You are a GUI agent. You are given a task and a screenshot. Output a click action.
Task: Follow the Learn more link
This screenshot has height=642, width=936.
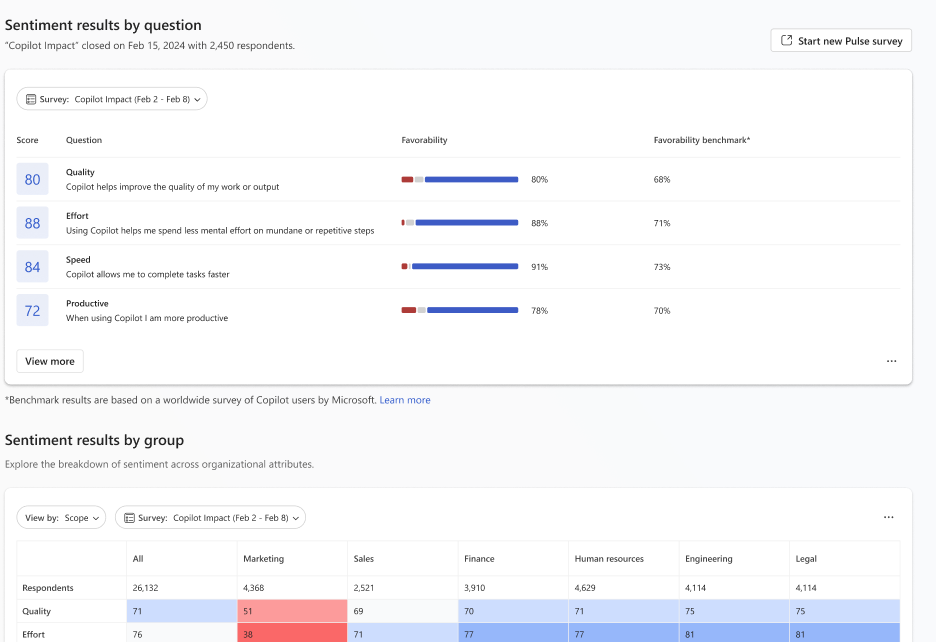tap(405, 400)
